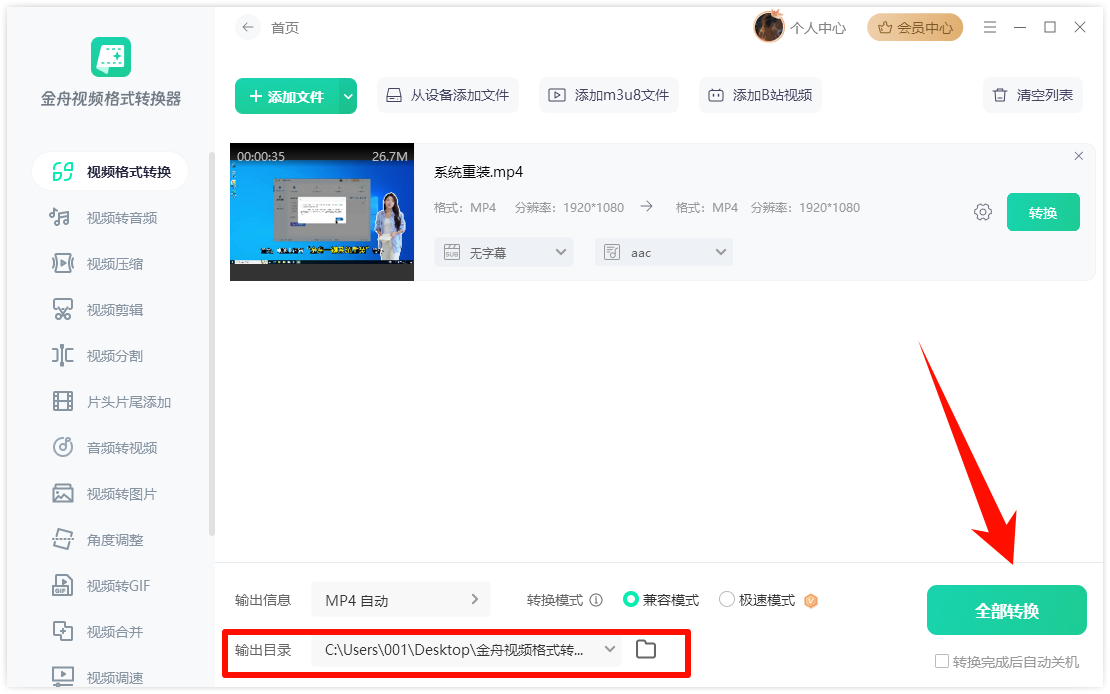The image size is (1110, 694).
Task: Start converting all files with 全部转换
Action: 1006,609
